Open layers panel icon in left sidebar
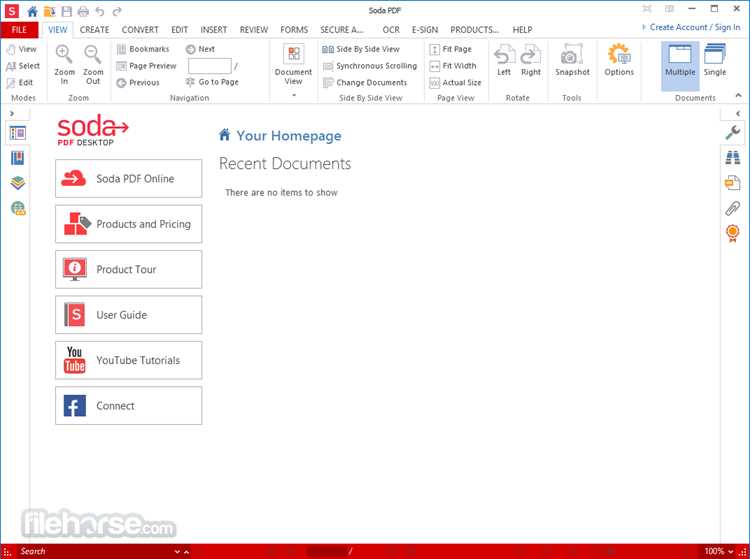Screen dimensions: 750x559 pos(18,183)
